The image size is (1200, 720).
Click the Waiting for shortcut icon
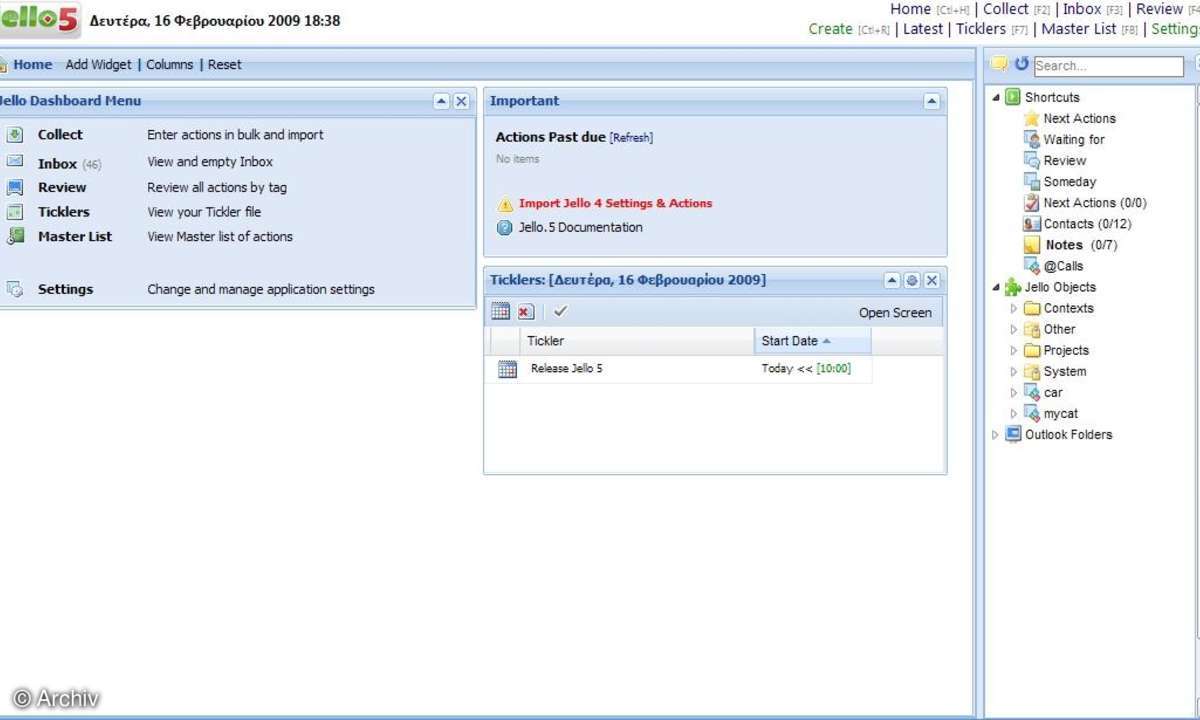tap(1032, 140)
